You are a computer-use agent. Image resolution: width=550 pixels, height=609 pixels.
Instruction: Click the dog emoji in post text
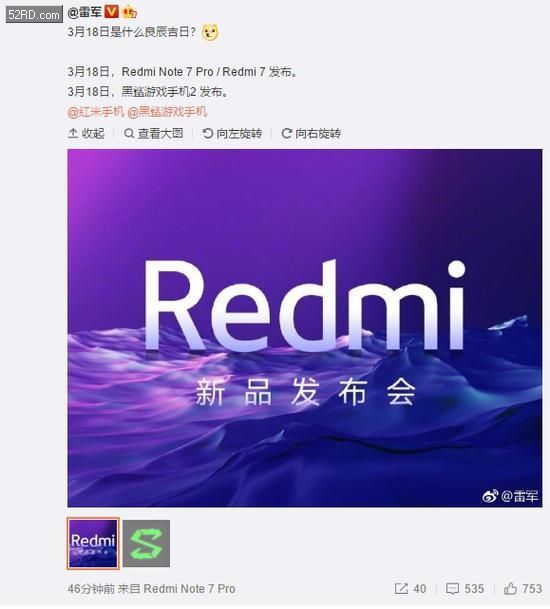pyautogui.click(x=210, y=33)
